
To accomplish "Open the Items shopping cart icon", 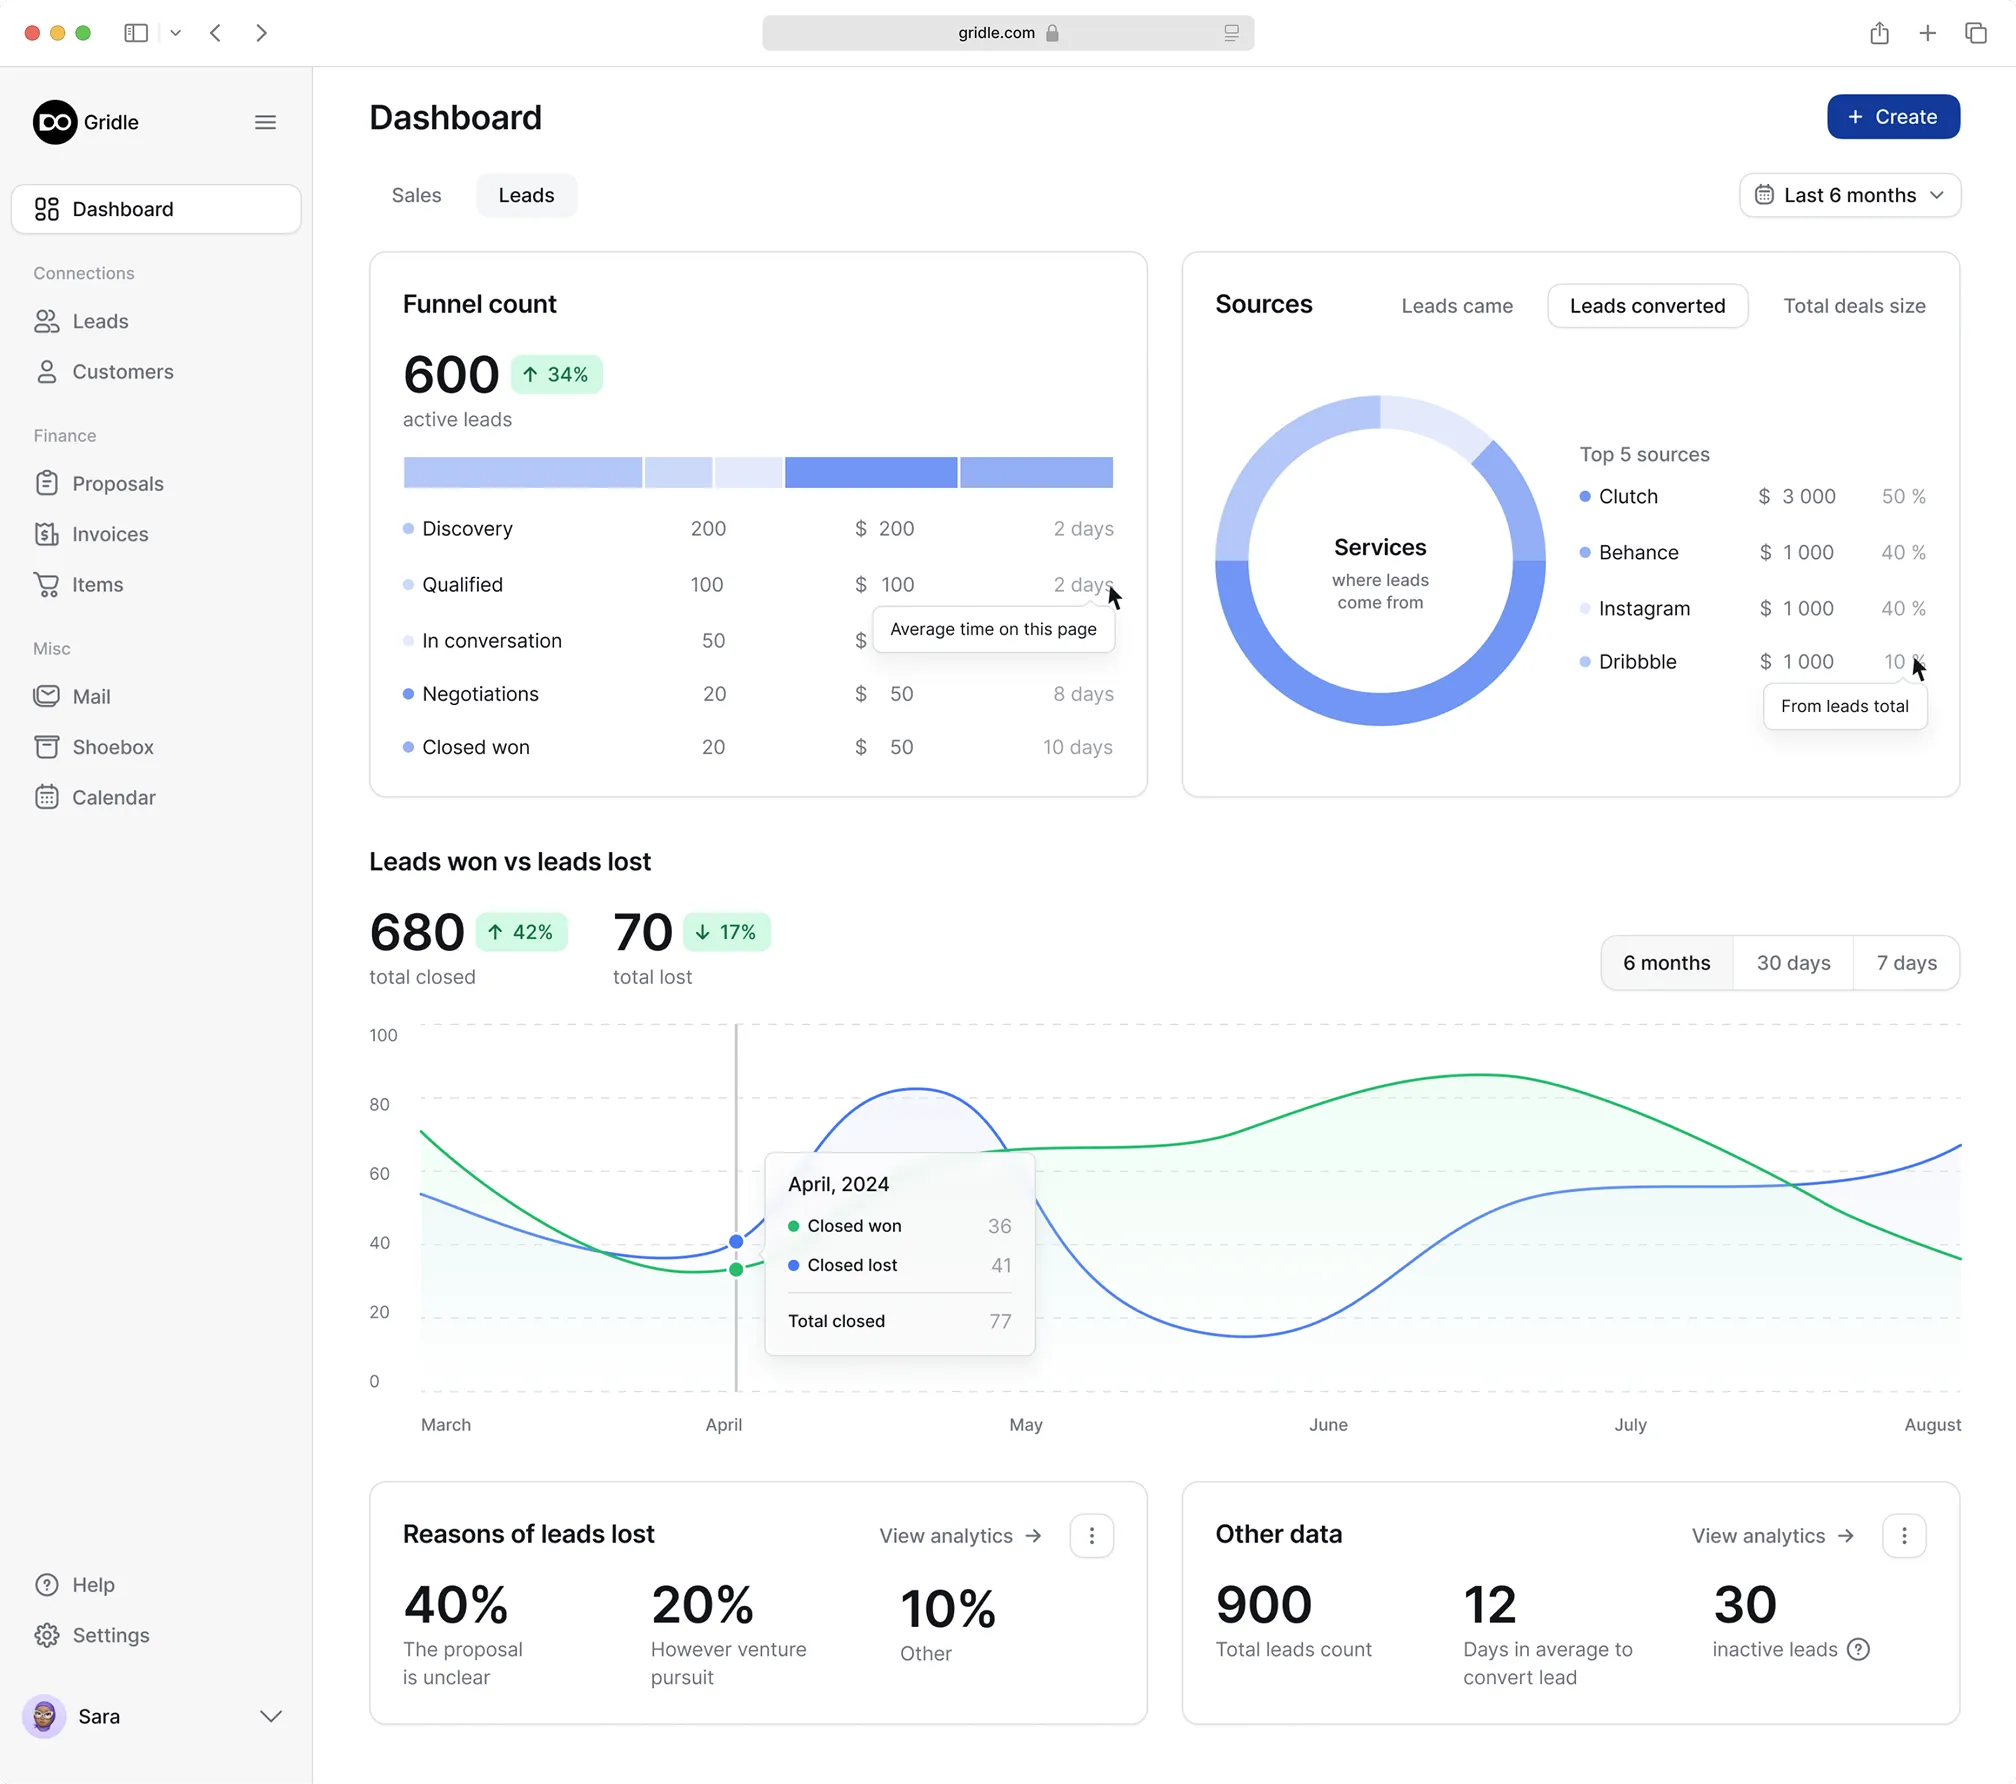I will coord(46,584).
